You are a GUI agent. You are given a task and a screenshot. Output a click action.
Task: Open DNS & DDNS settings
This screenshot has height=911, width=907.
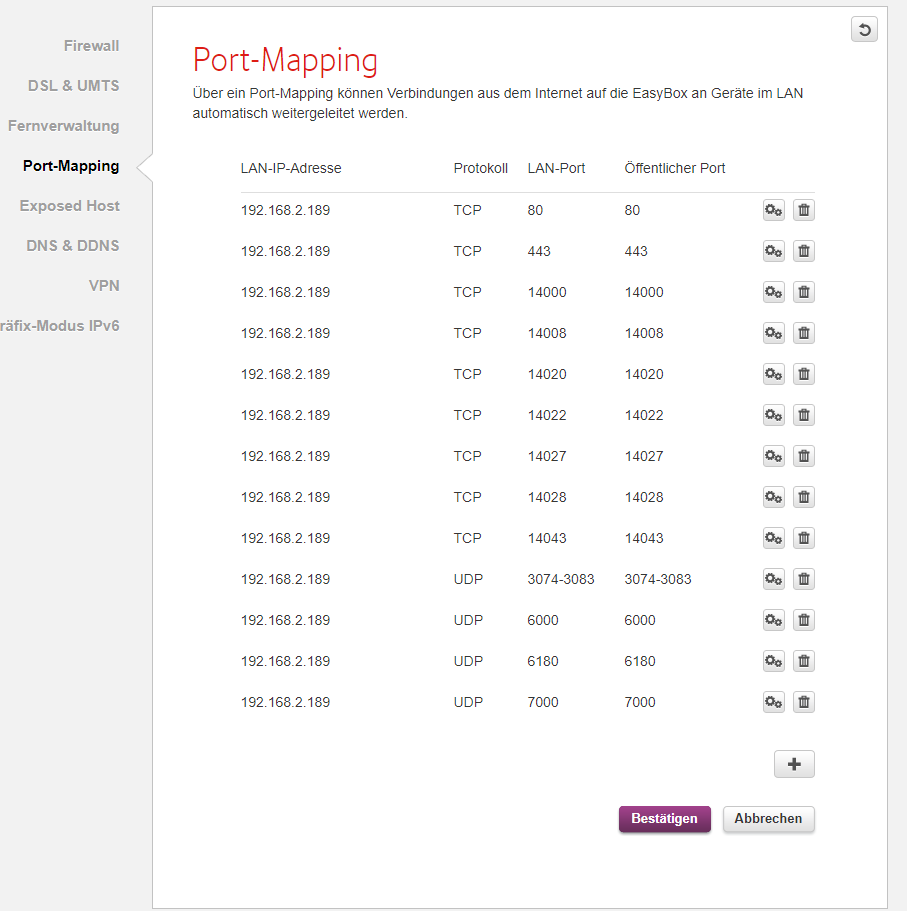[73, 246]
